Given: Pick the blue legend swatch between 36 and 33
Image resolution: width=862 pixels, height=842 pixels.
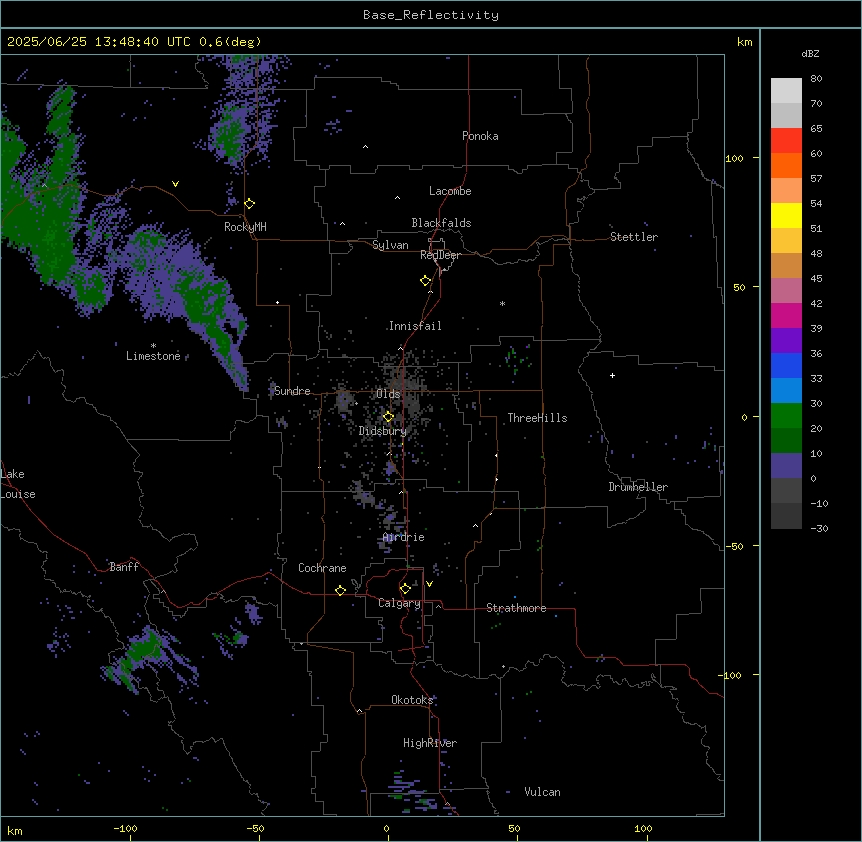Looking at the screenshot, I should pyautogui.click(x=786, y=365).
